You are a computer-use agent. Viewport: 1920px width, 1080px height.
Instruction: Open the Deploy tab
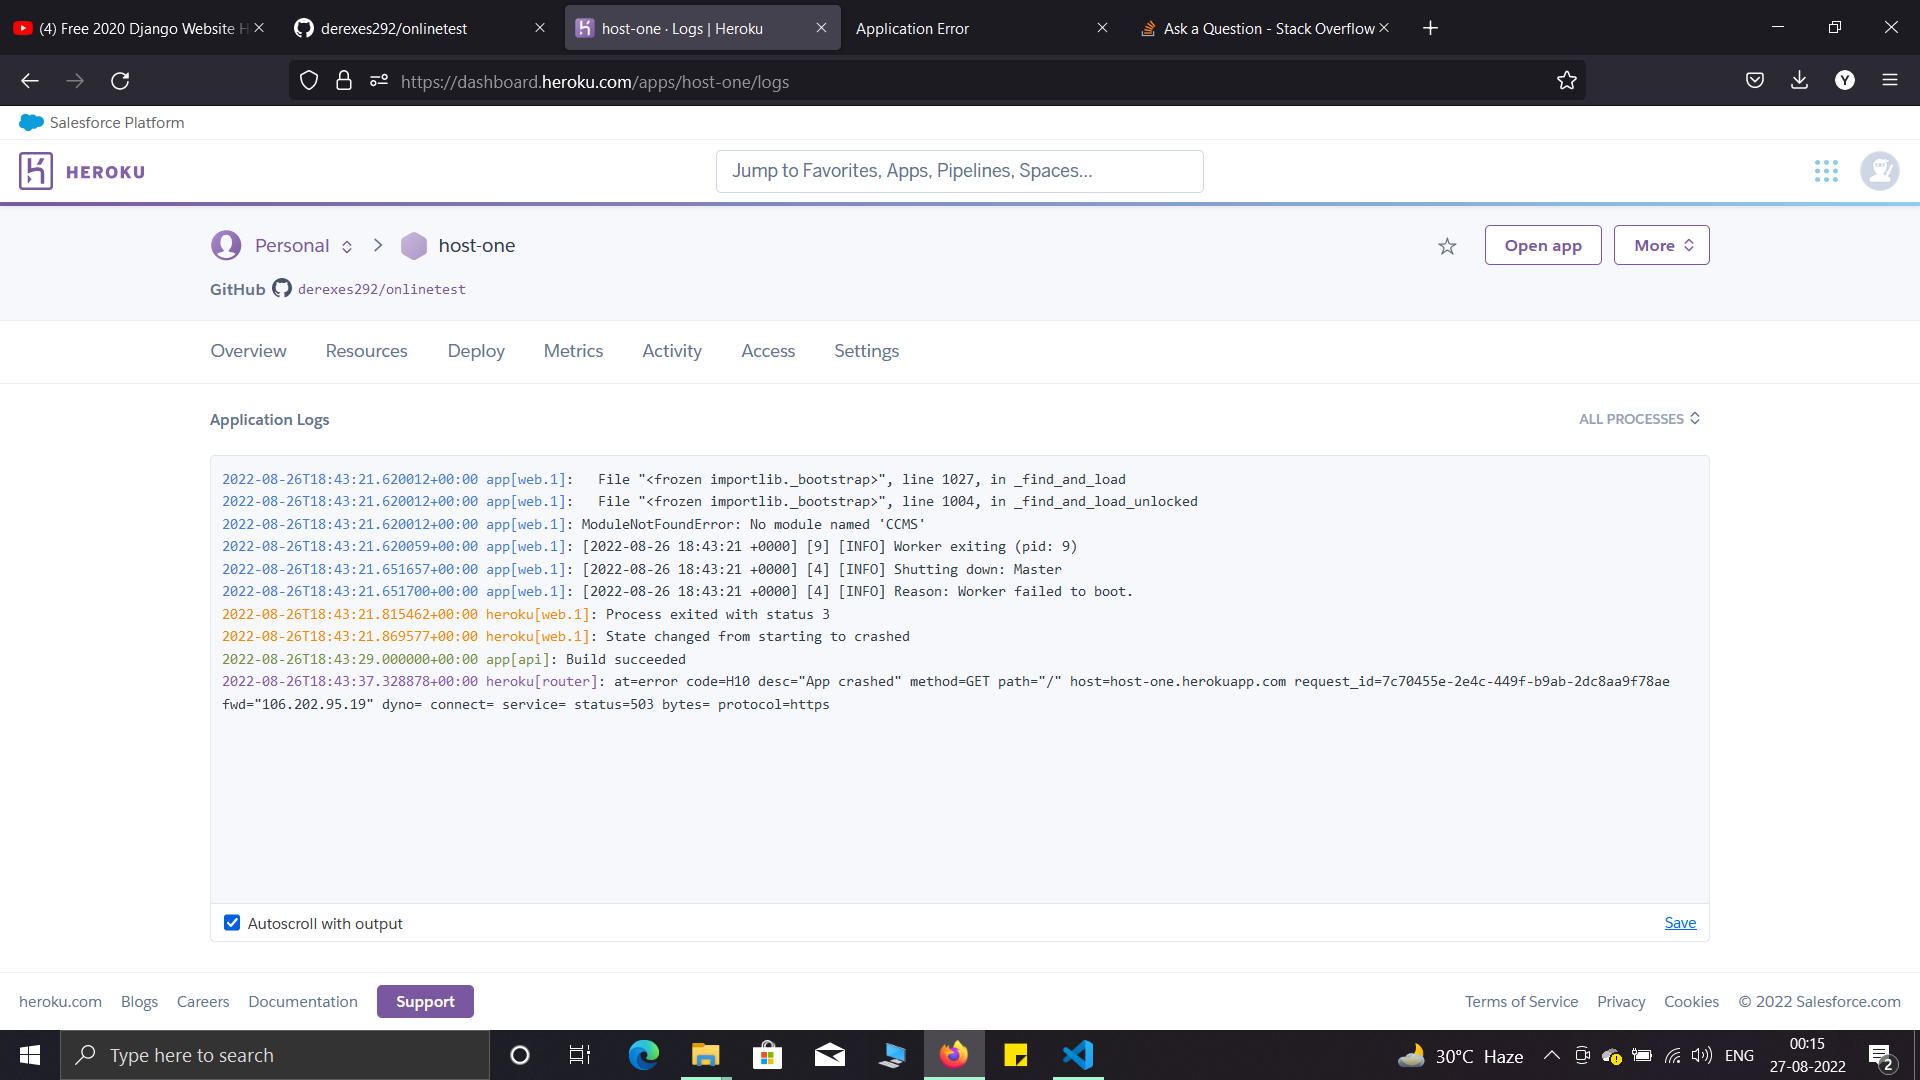click(x=476, y=351)
